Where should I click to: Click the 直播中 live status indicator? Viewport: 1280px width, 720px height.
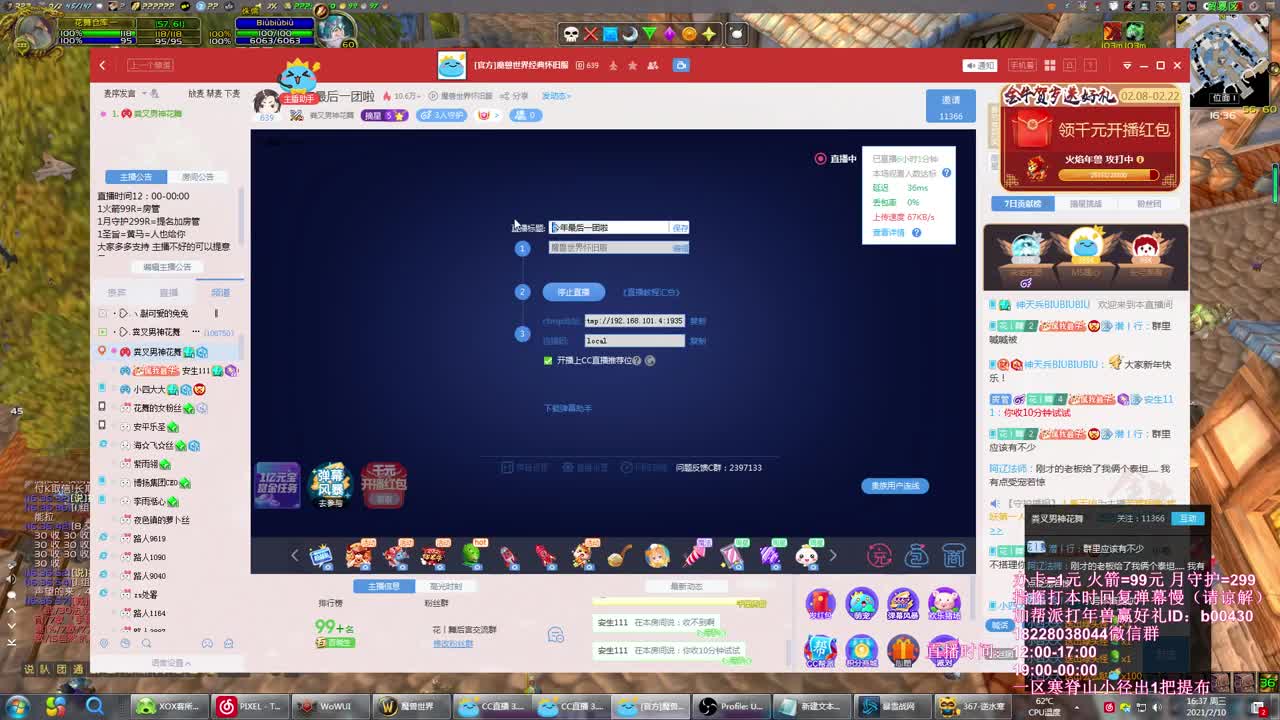pyautogui.click(x=836, y=159)
